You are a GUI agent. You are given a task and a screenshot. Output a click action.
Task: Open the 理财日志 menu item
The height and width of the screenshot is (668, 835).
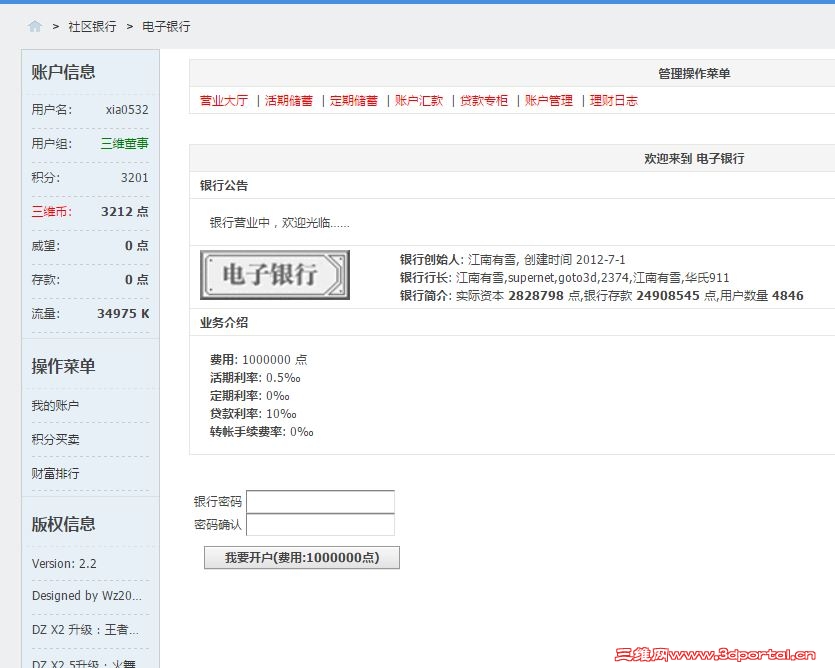613,100
